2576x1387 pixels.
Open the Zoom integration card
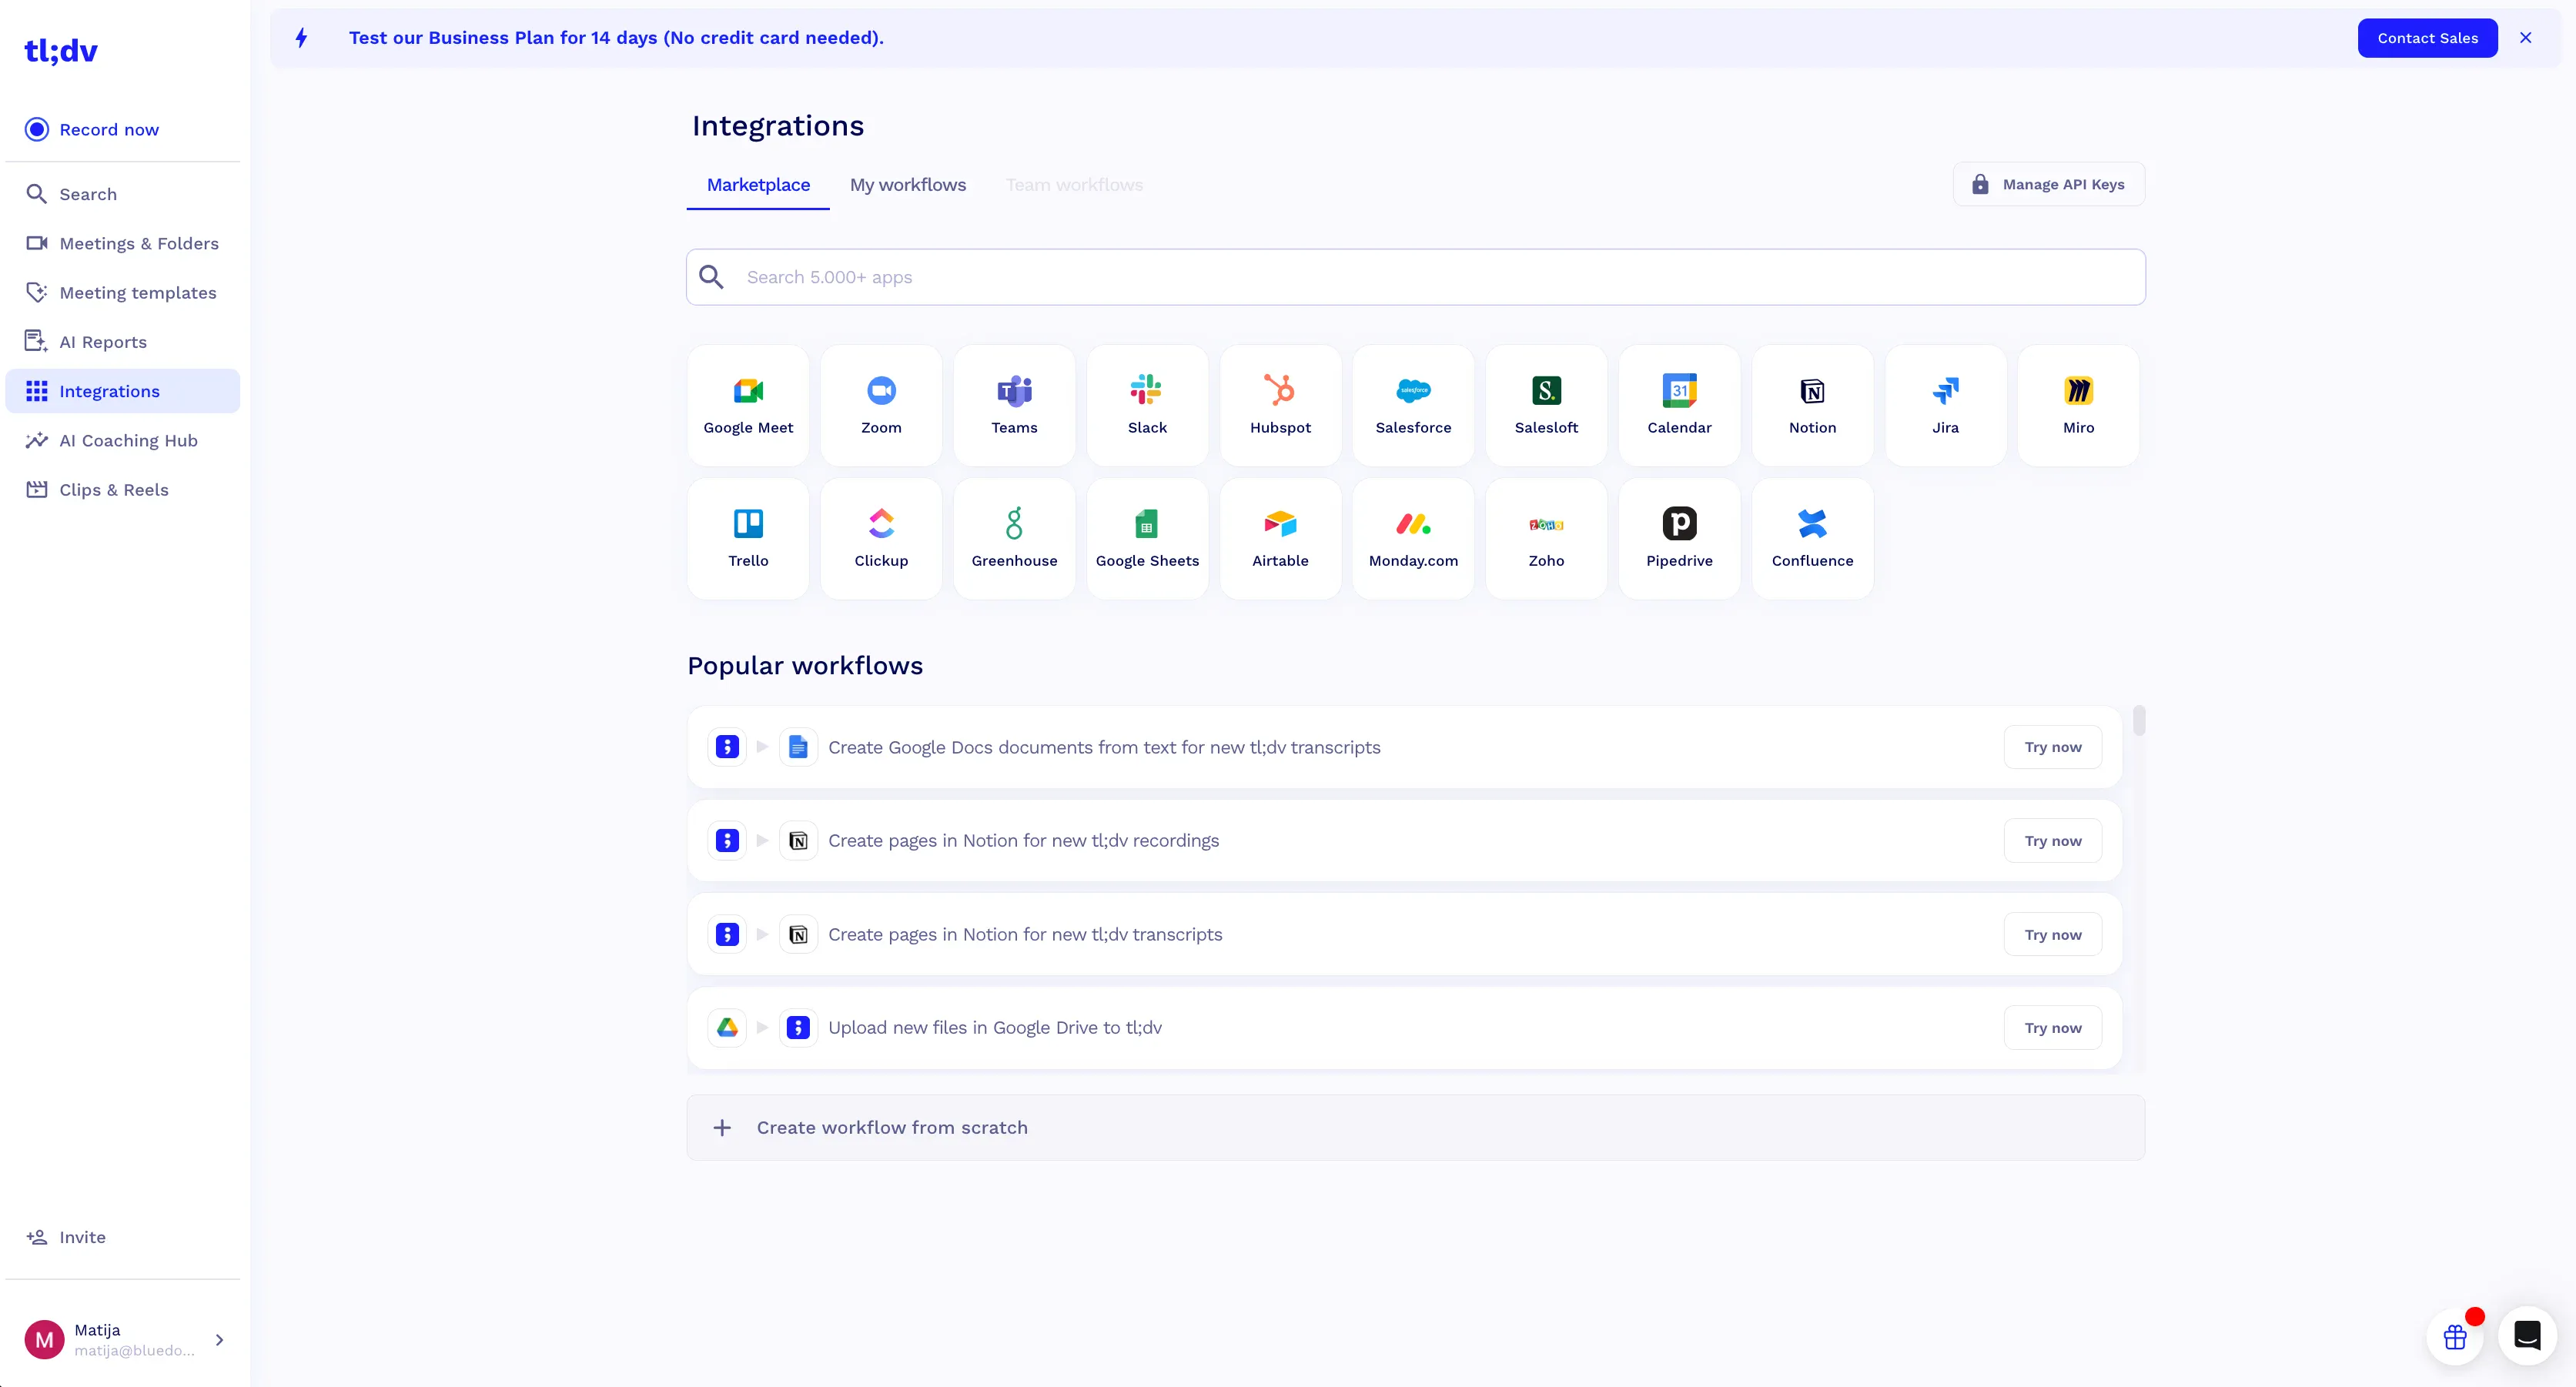[881, 405]
